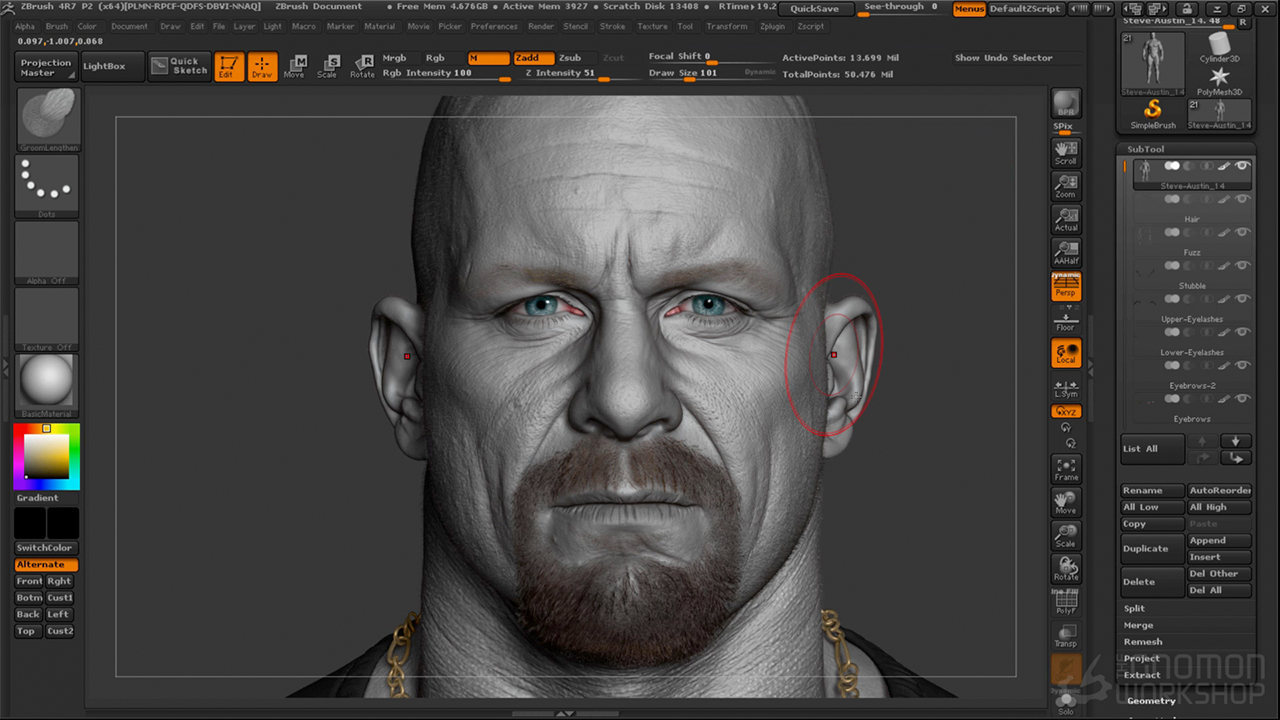1280x720 pixels.
Task: Toggle Zadd sculpting mode
Action: click(533, 58)
